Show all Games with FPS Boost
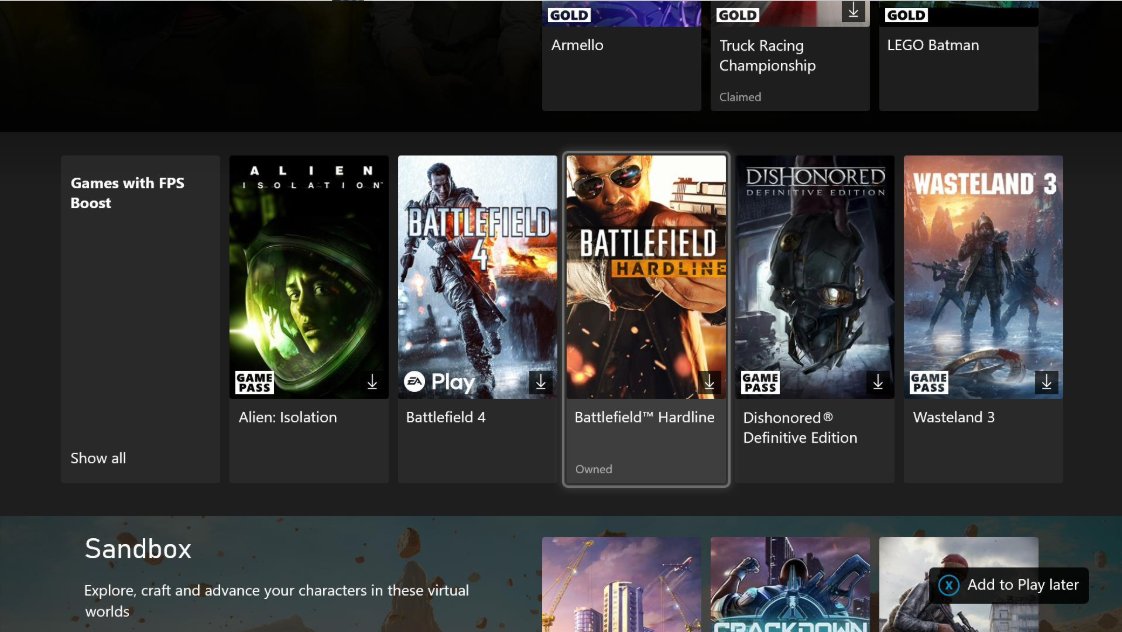The image size is (1122, 632). click(98, 458)
